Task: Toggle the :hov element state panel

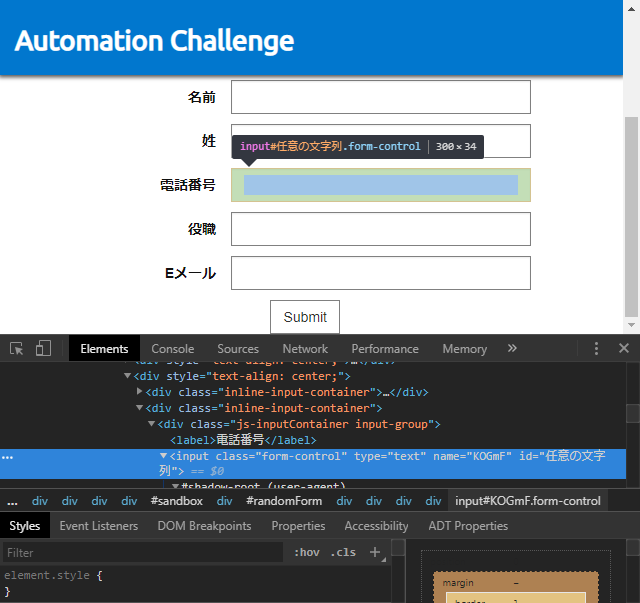Action: pos(307,552)
